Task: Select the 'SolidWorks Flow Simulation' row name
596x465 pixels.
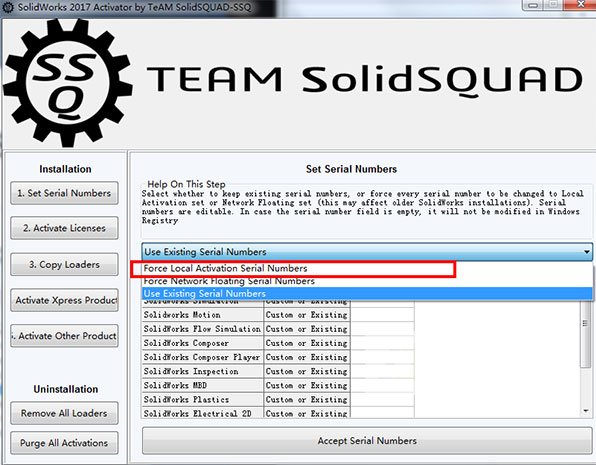Action: point(203,329)
